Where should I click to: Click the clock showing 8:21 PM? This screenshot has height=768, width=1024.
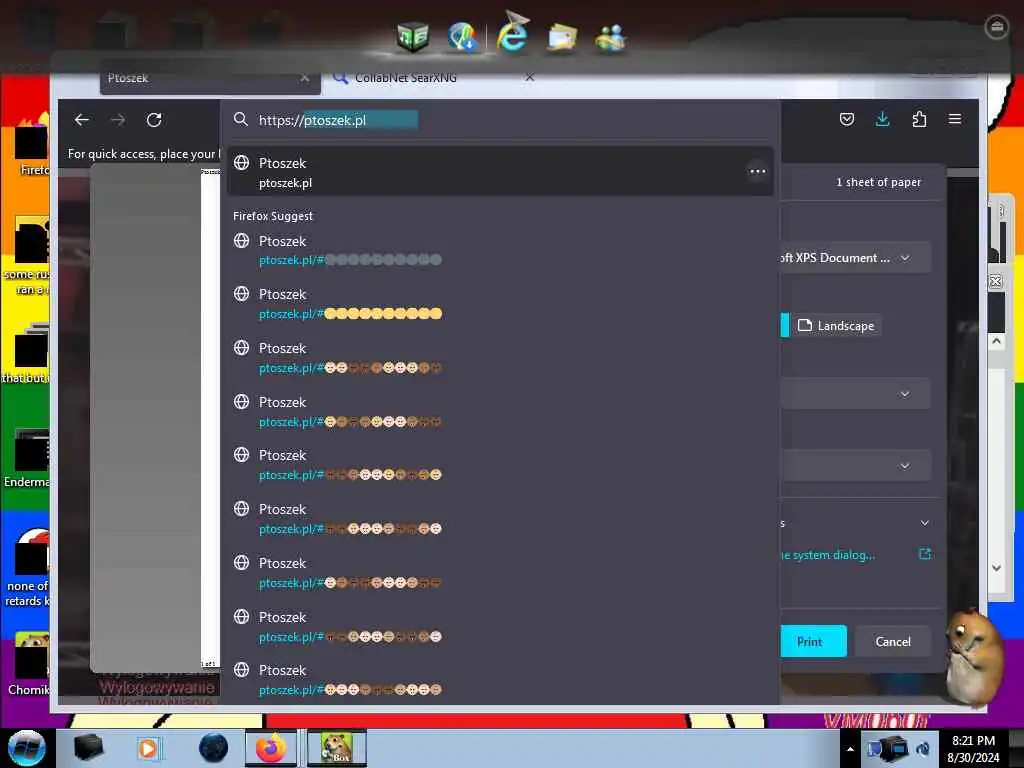pos(973,741)
